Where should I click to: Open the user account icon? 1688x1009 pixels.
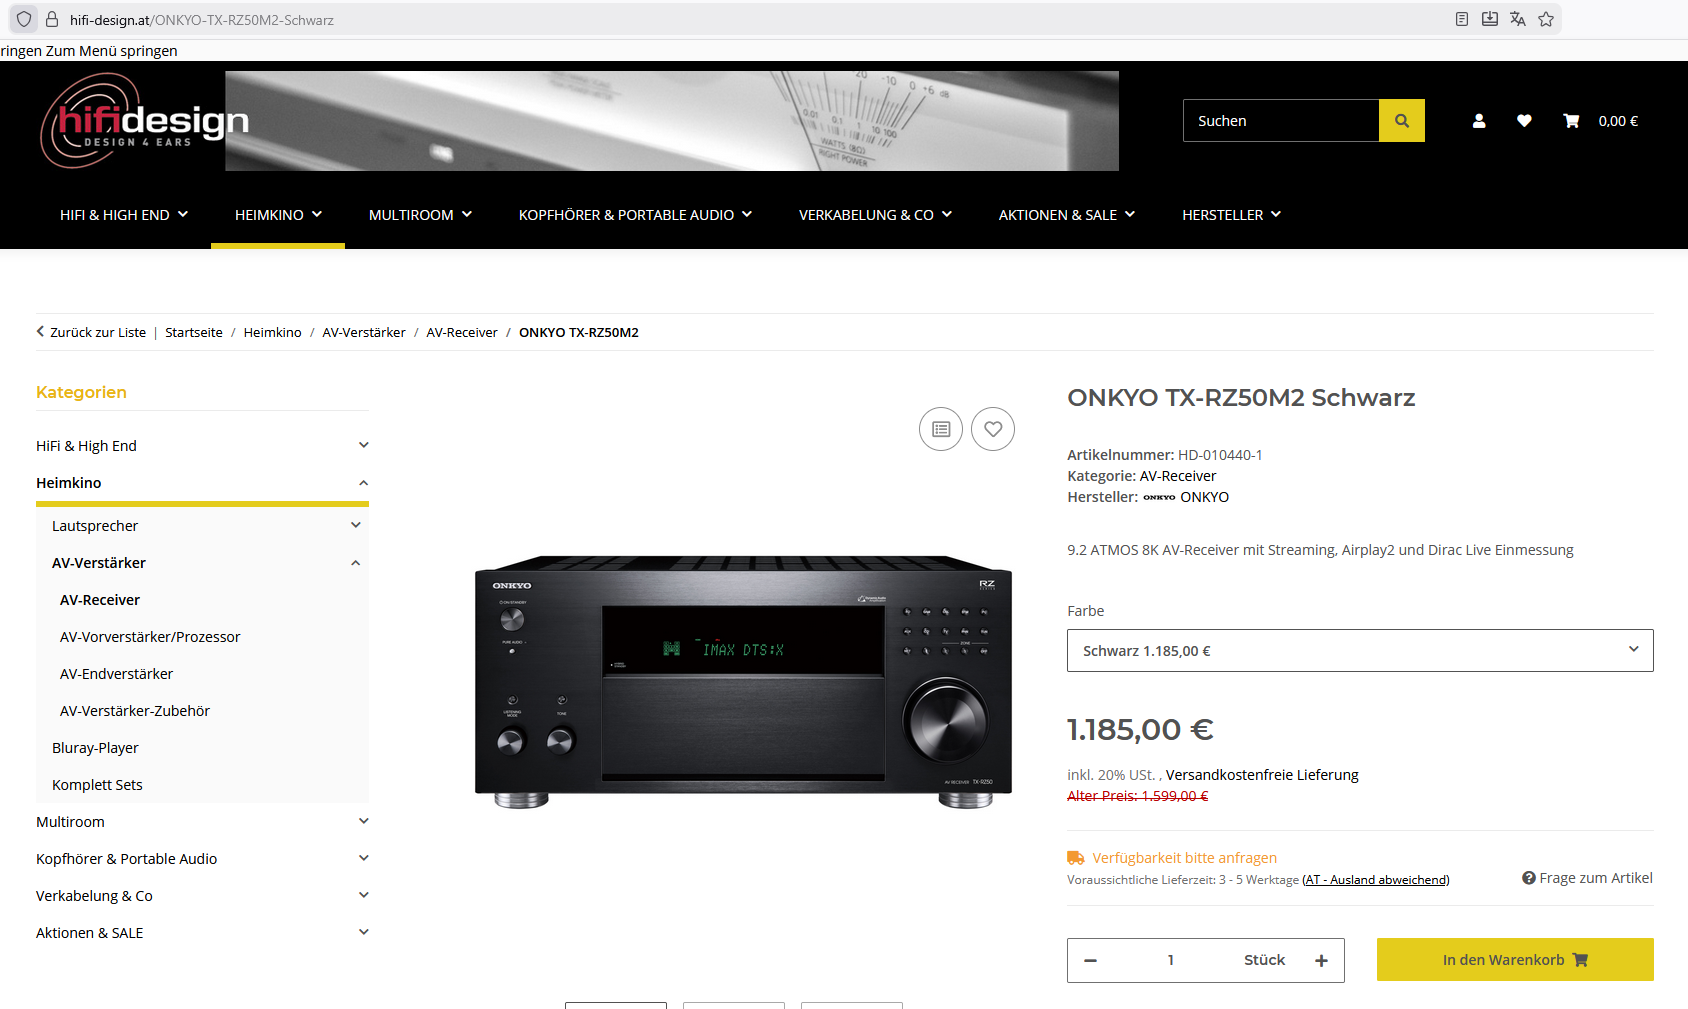click(x=1478, y=121)
